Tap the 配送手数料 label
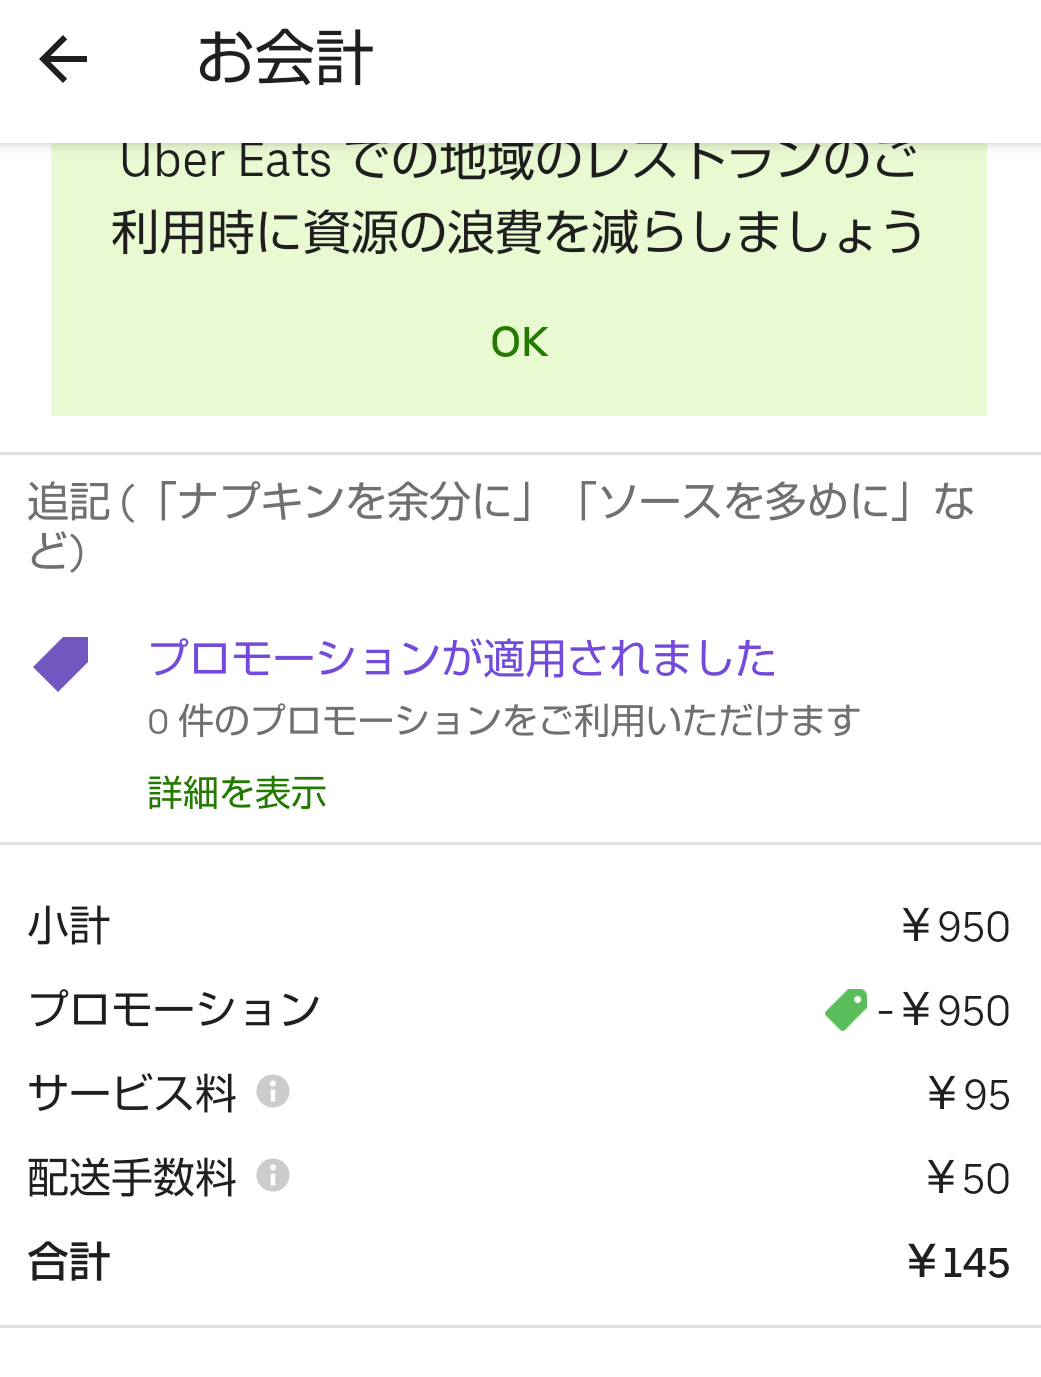 (x=132, y=1177)
